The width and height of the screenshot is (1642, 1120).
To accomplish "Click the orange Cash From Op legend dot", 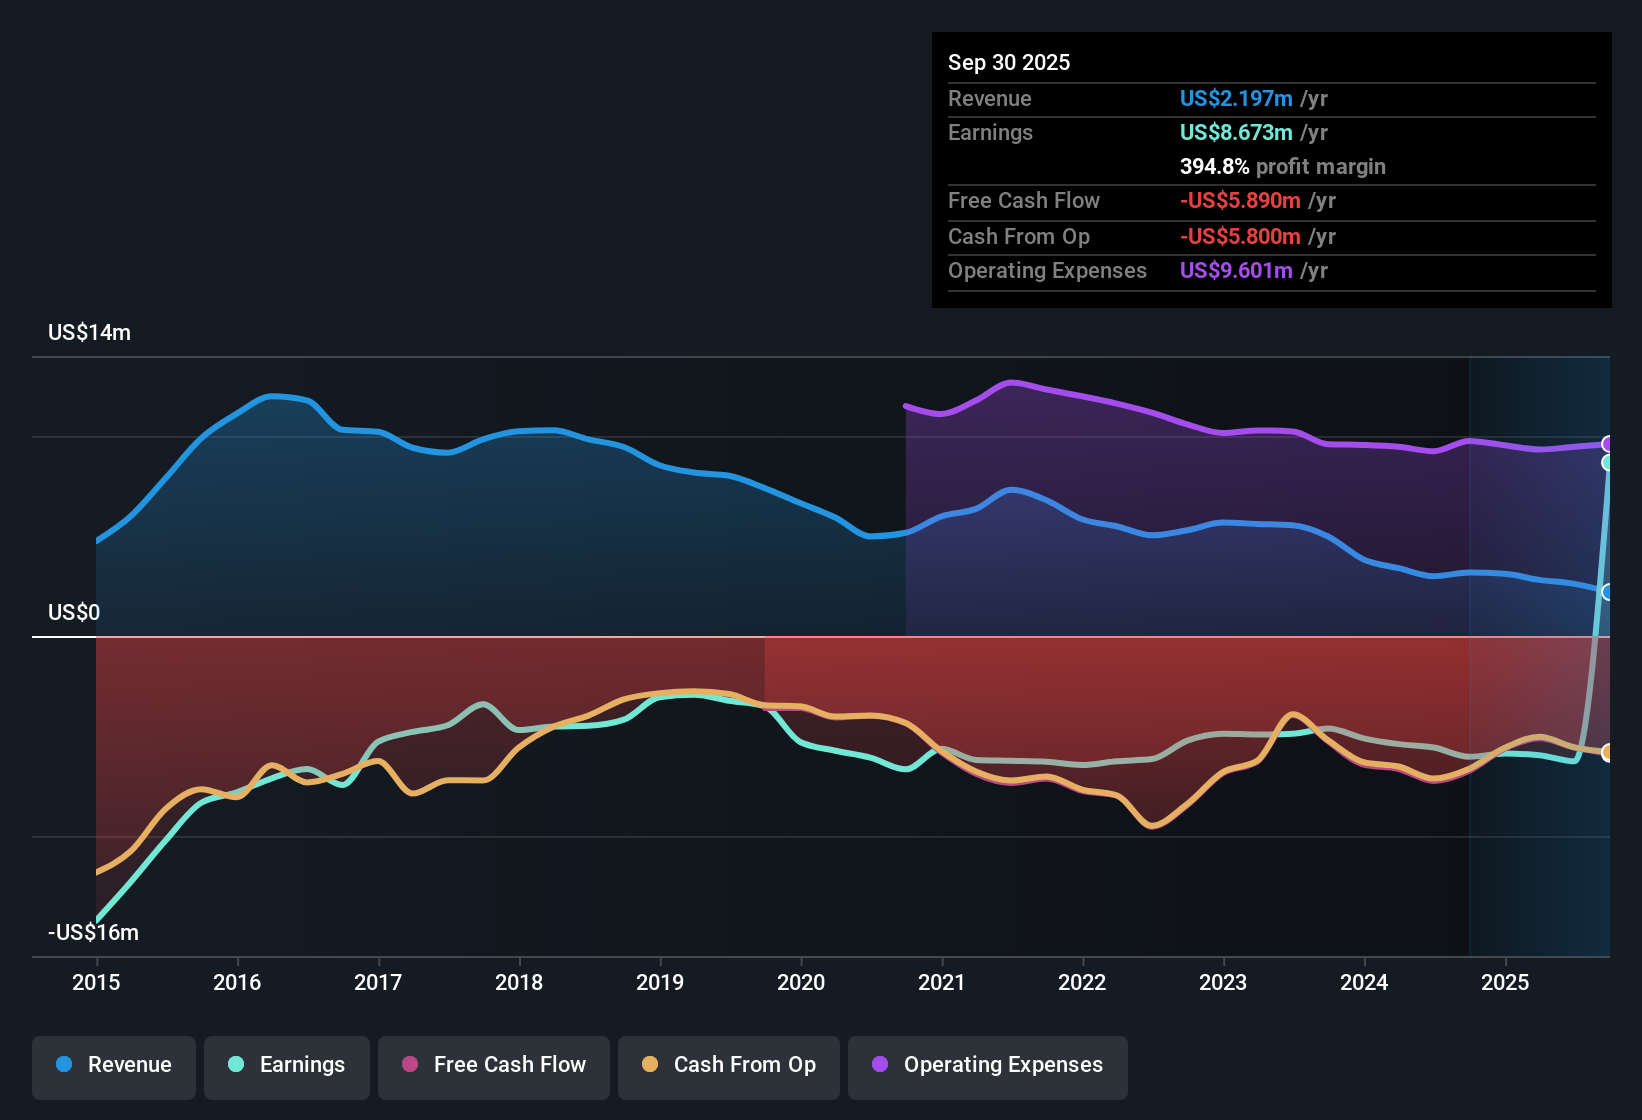I will 650,1065.
